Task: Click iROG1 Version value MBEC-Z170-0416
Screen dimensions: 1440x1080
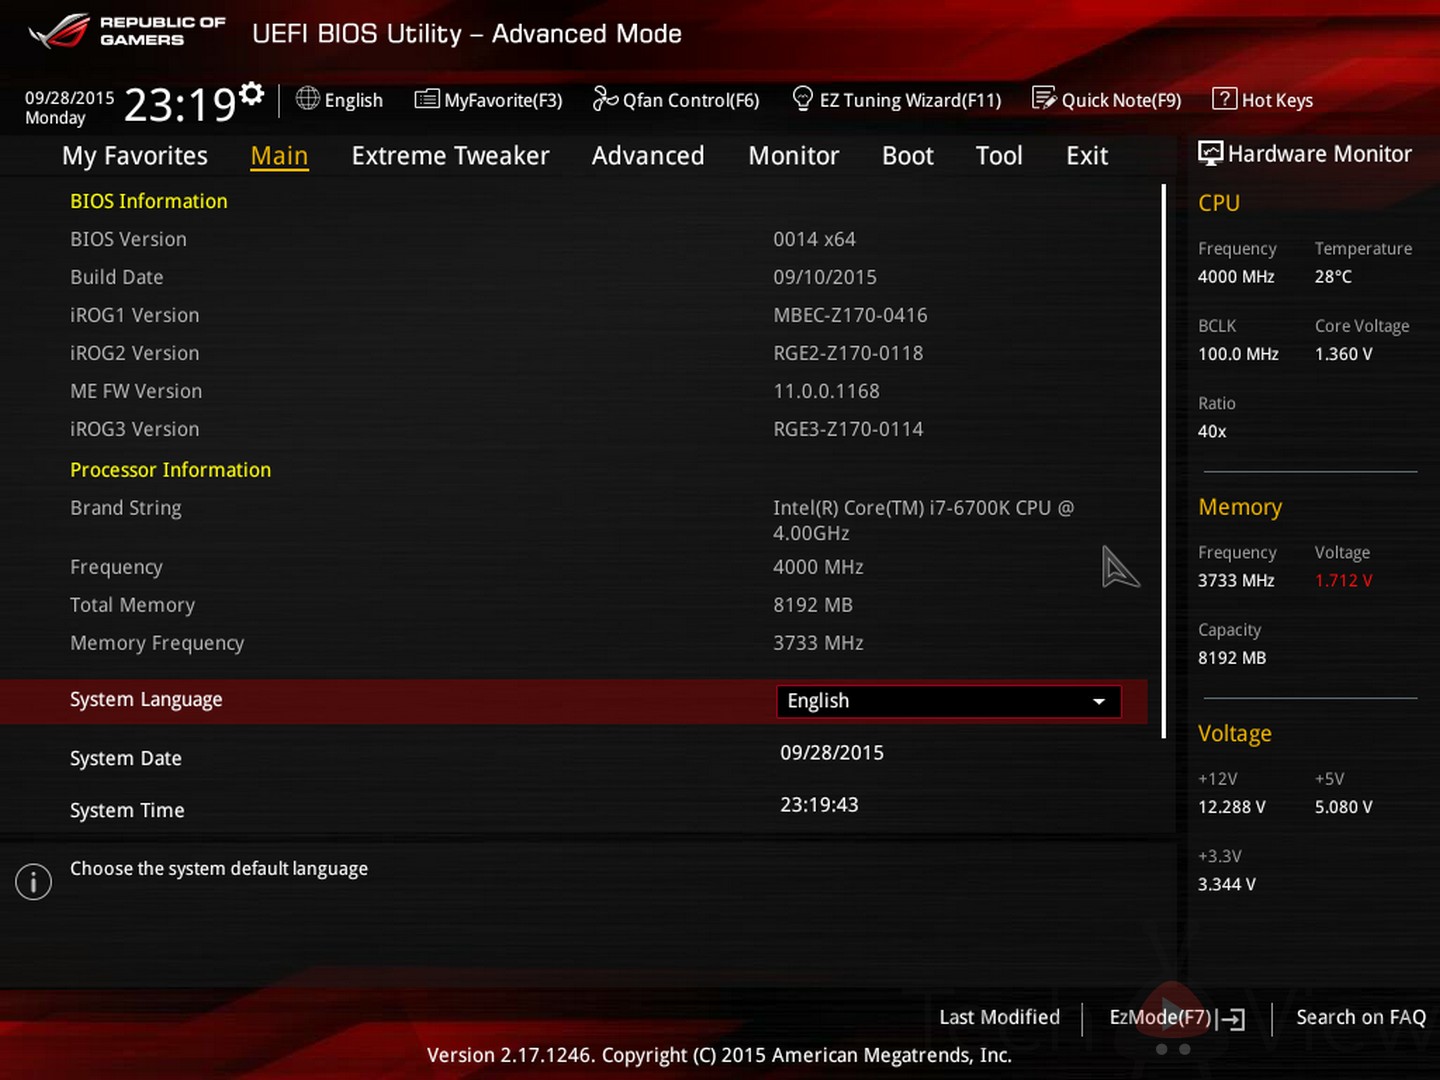Action: pyautogui.click(x=850, y=316)
